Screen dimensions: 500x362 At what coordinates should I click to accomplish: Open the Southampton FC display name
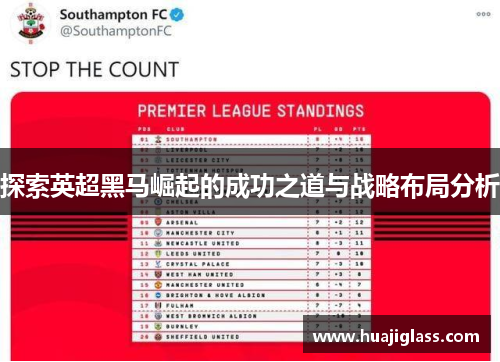113,15
